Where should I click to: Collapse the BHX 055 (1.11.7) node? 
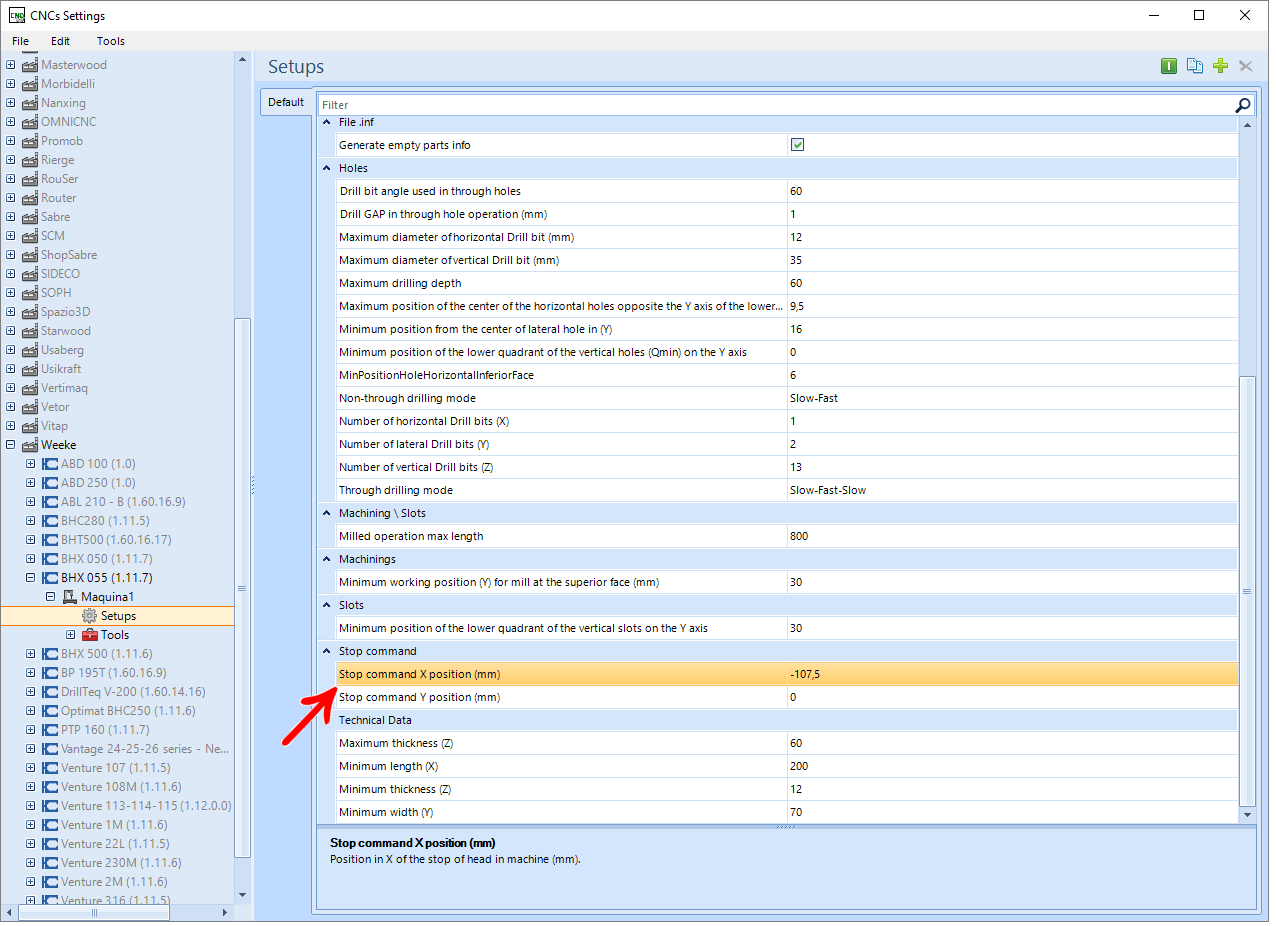30,578
